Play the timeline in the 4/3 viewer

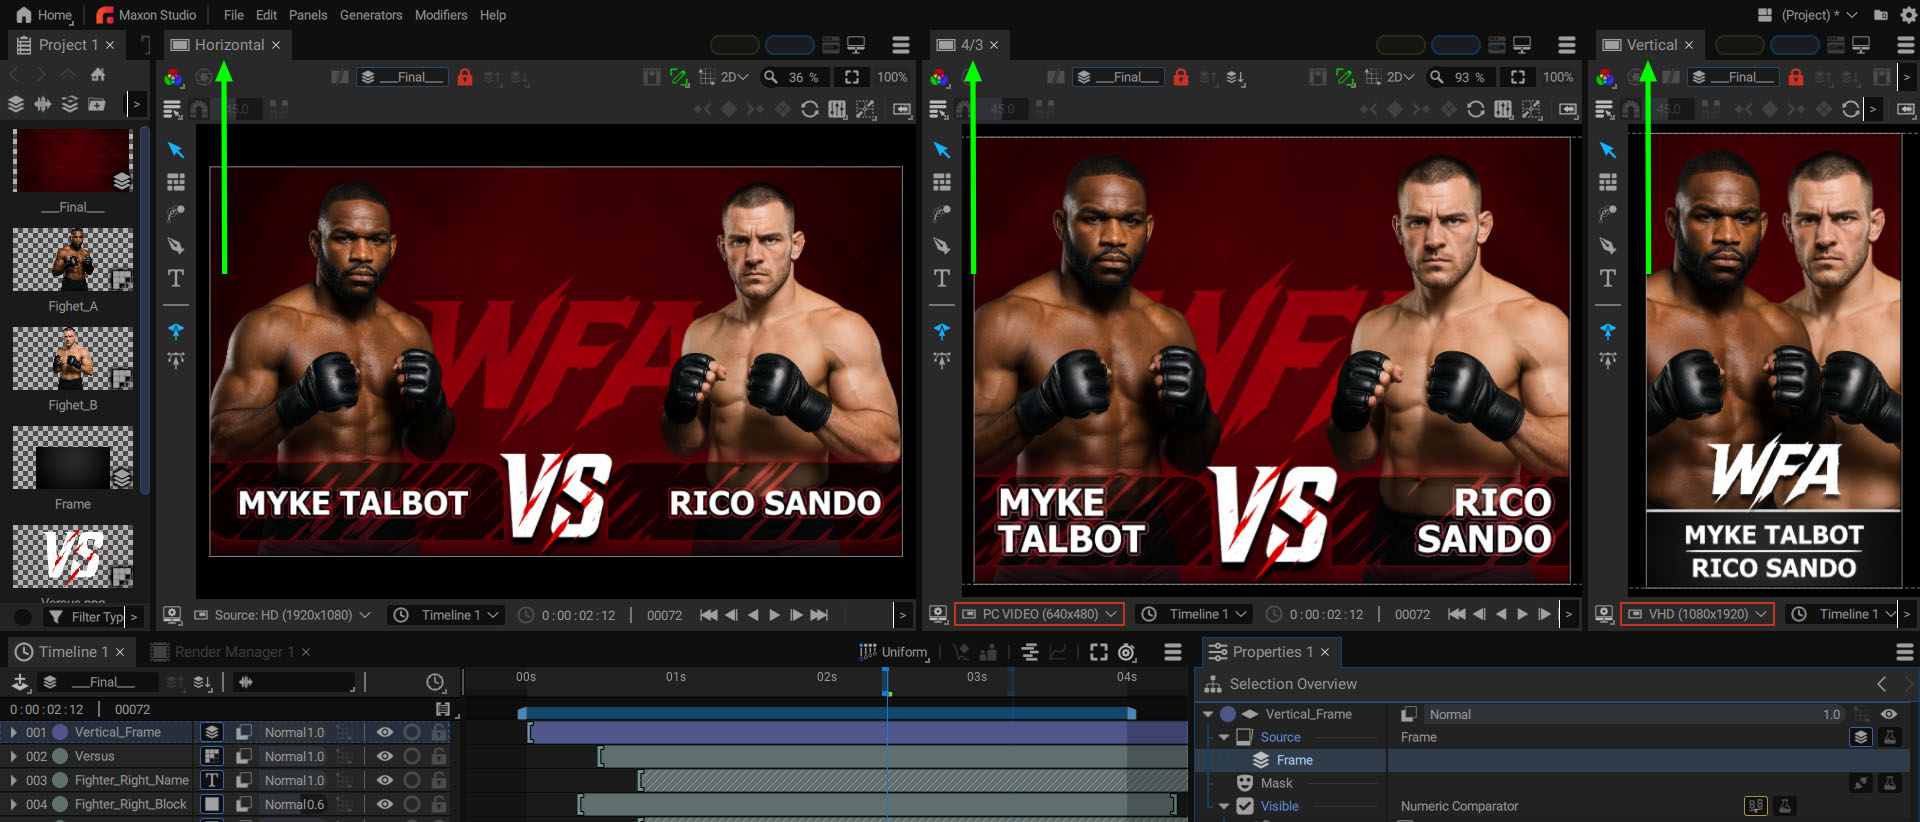point(1522,614)
